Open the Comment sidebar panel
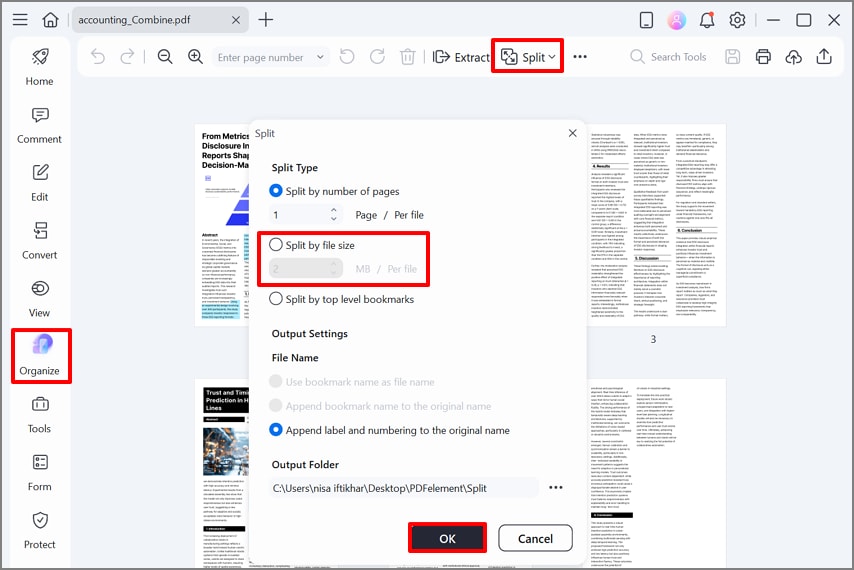This screenshot has width=854, height=570. click(39, 125)
